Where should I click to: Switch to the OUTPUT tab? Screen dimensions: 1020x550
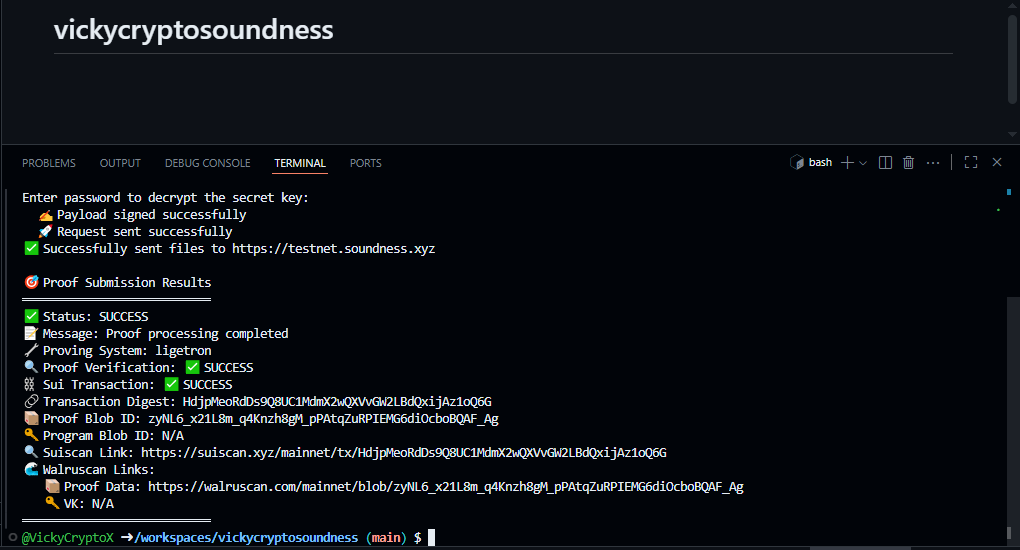tap(120, 163)
